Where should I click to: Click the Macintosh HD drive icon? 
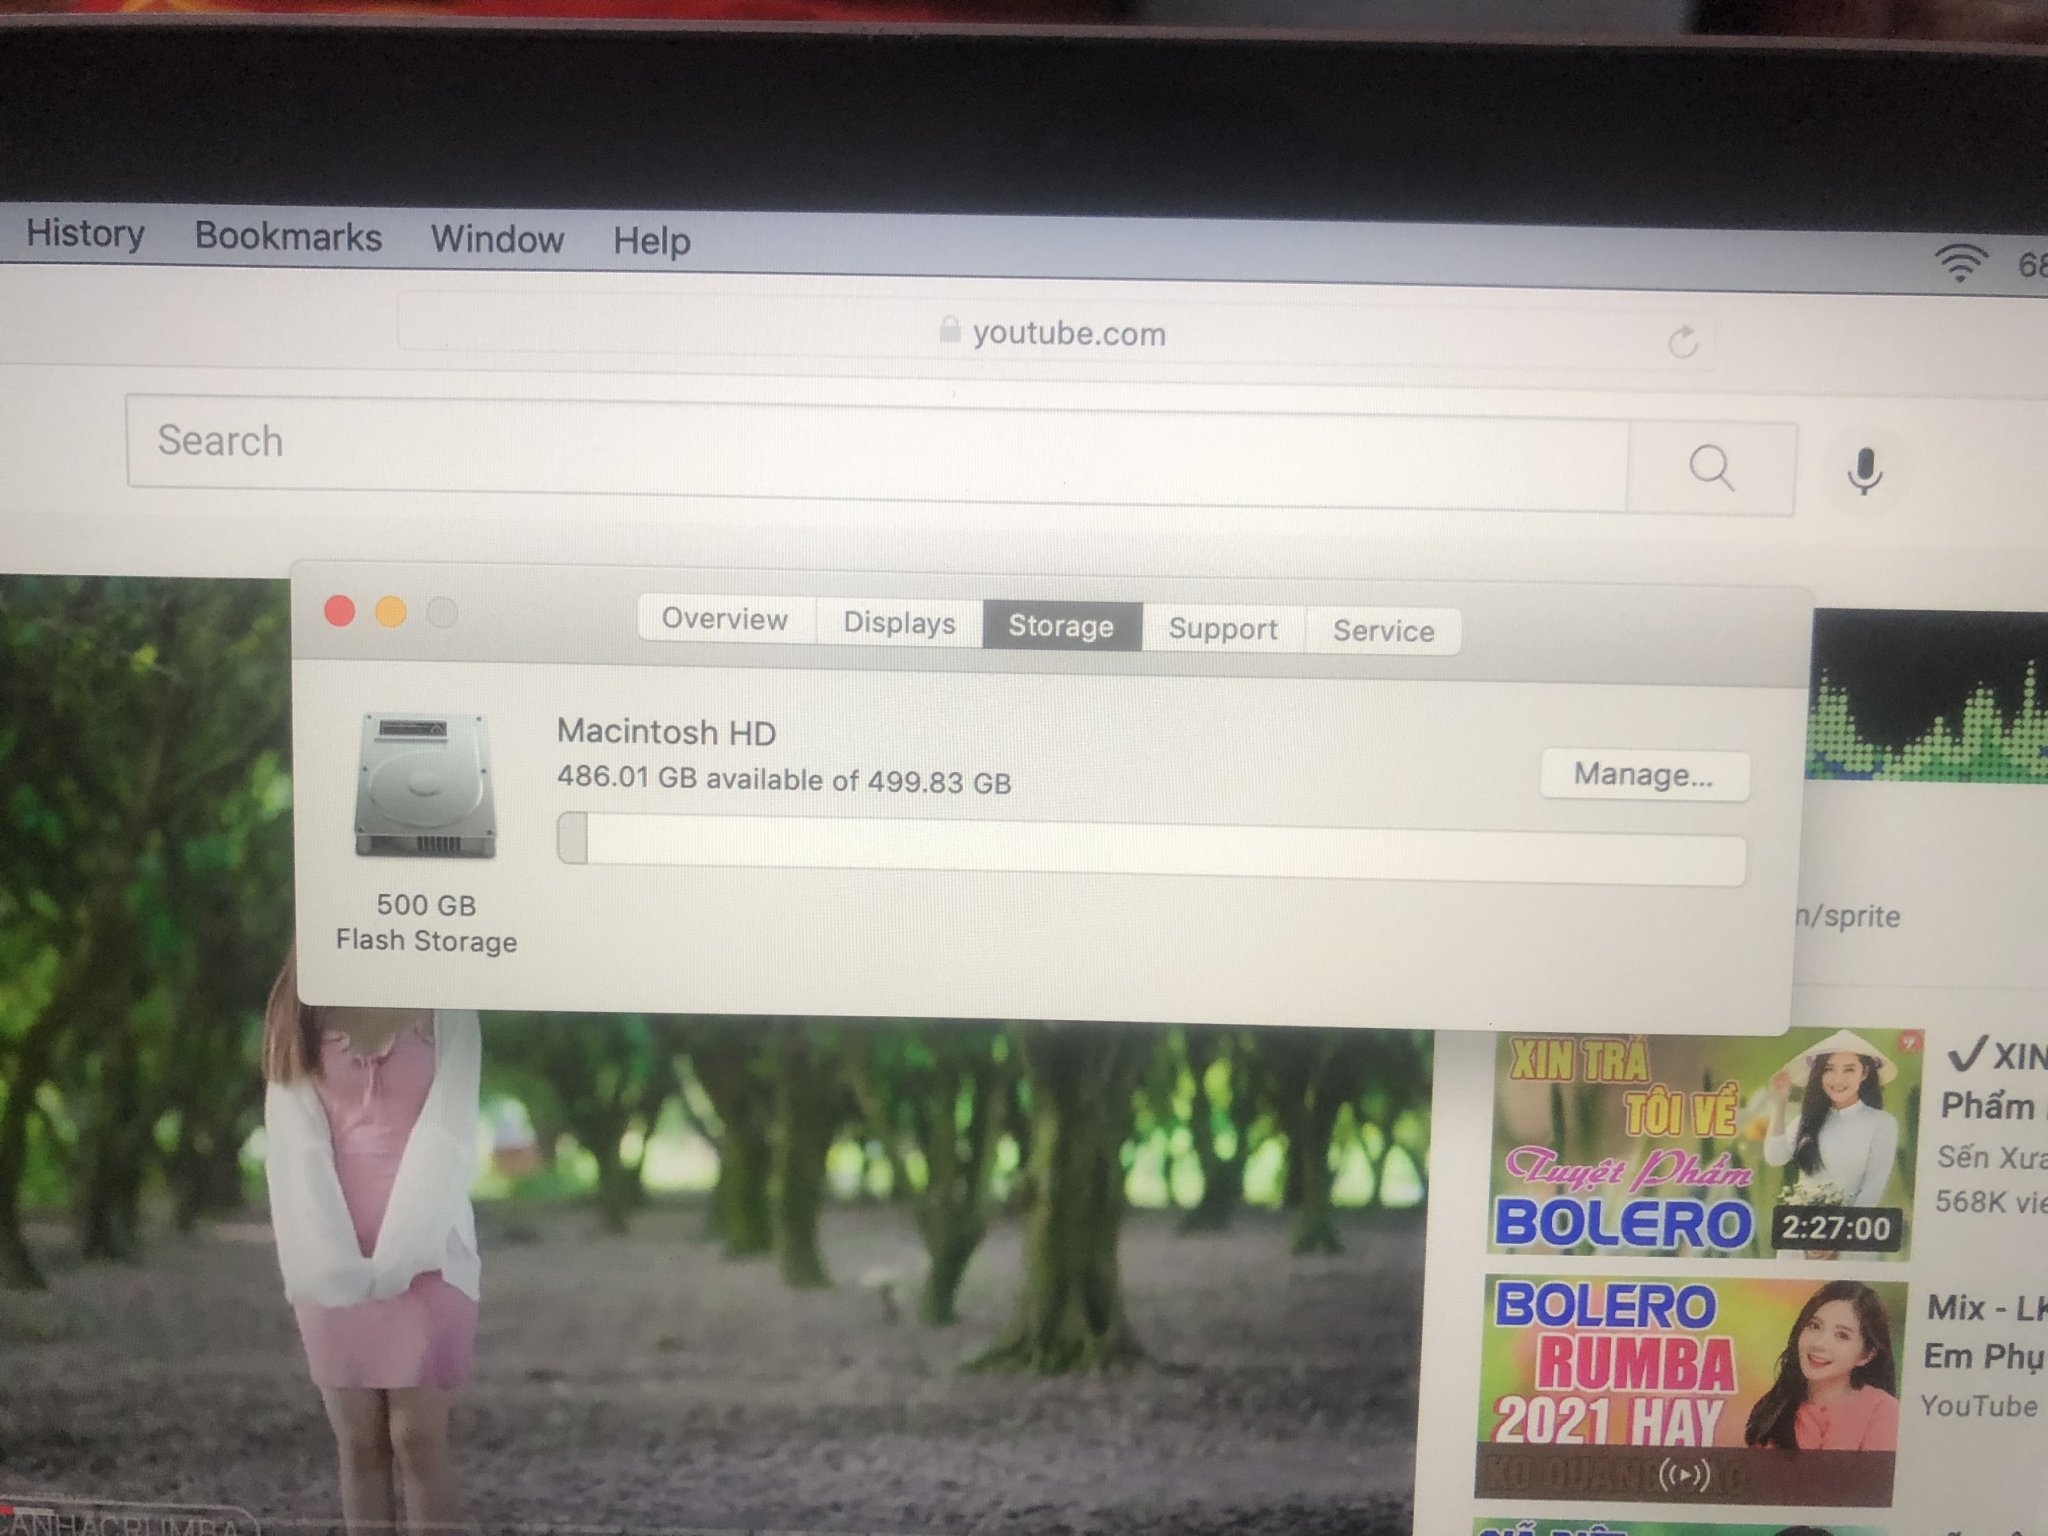425,786
